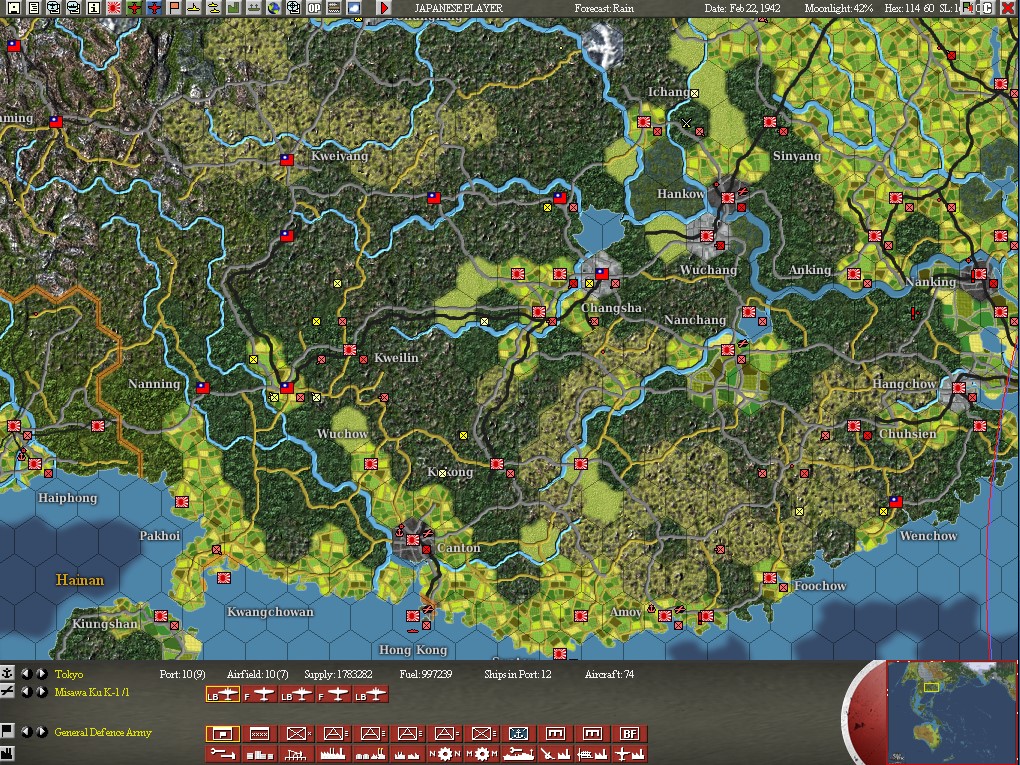
Task: Click the left arrow beside Misawa Ku K-1/1
Action: 27,690
